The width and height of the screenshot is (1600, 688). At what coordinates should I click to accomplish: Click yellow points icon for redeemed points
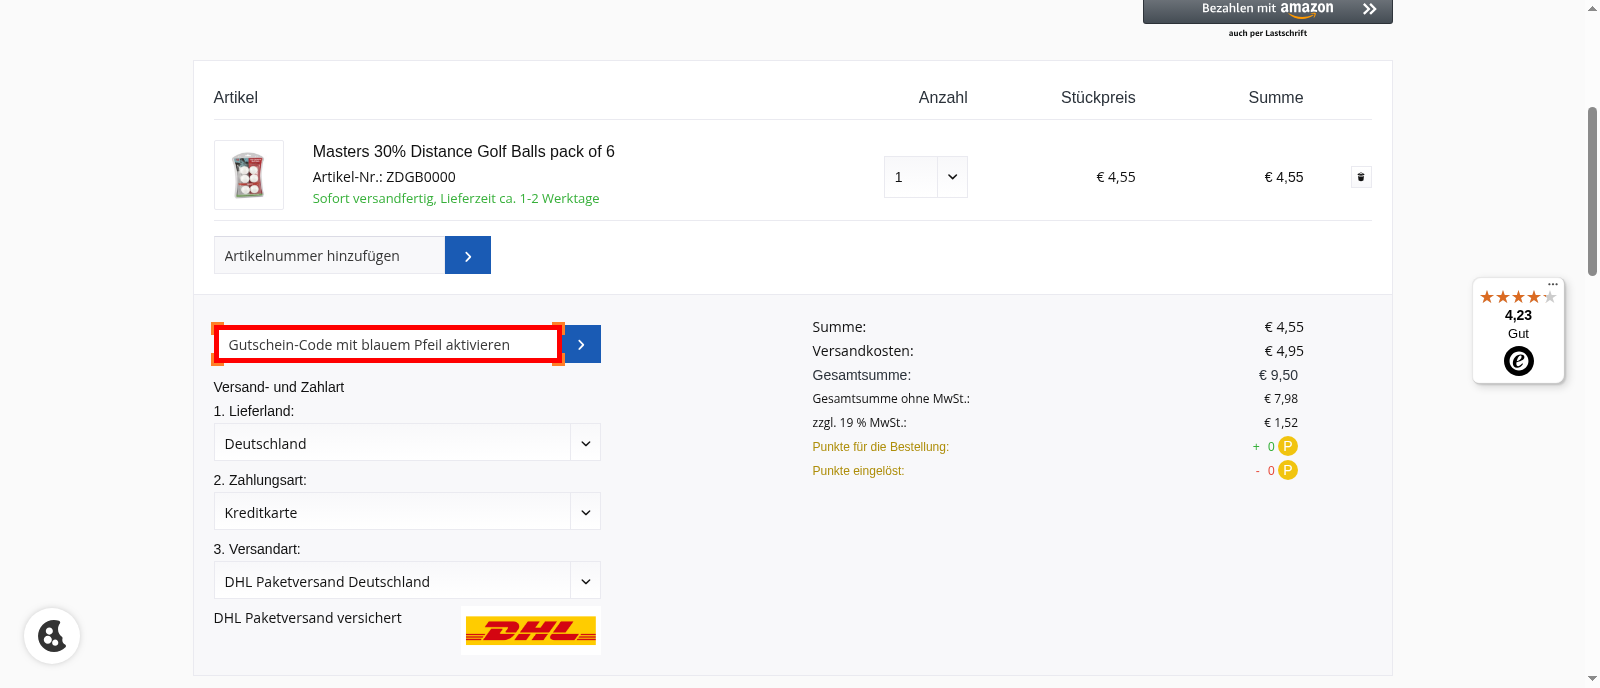[x=1288, y=471]
